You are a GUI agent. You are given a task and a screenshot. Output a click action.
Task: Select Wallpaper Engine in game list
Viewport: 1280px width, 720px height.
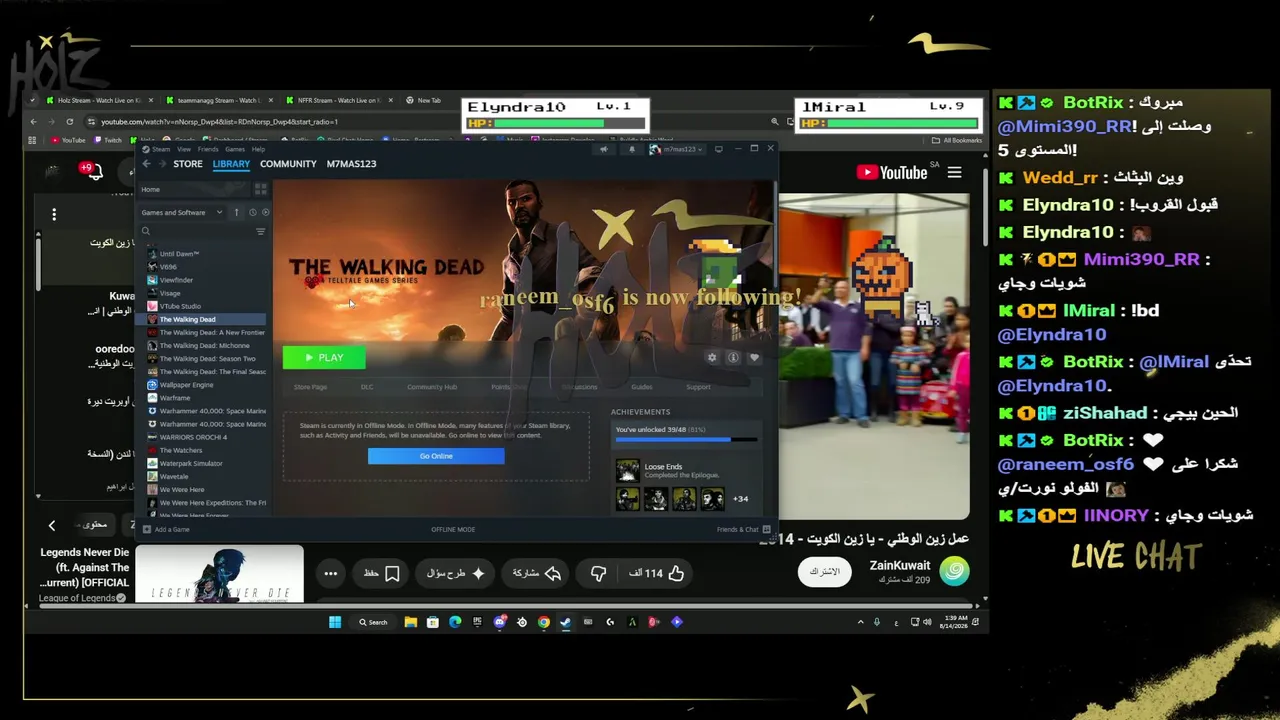[x=206, y=385]
